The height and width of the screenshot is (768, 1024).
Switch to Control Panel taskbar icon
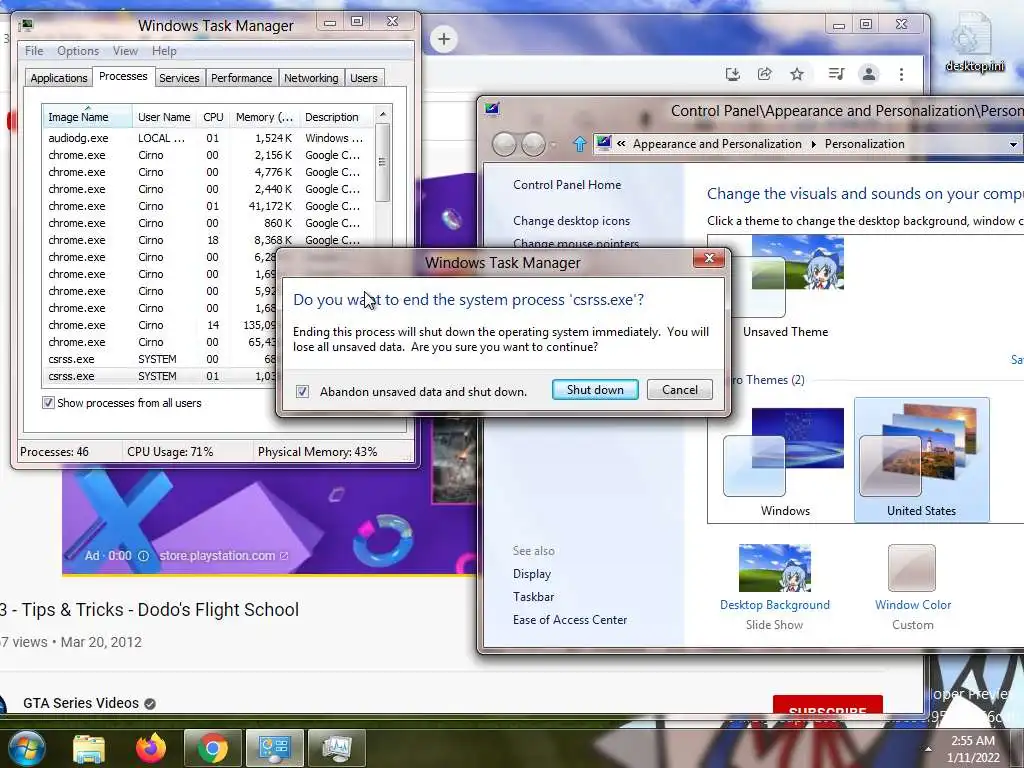[274, 748]
